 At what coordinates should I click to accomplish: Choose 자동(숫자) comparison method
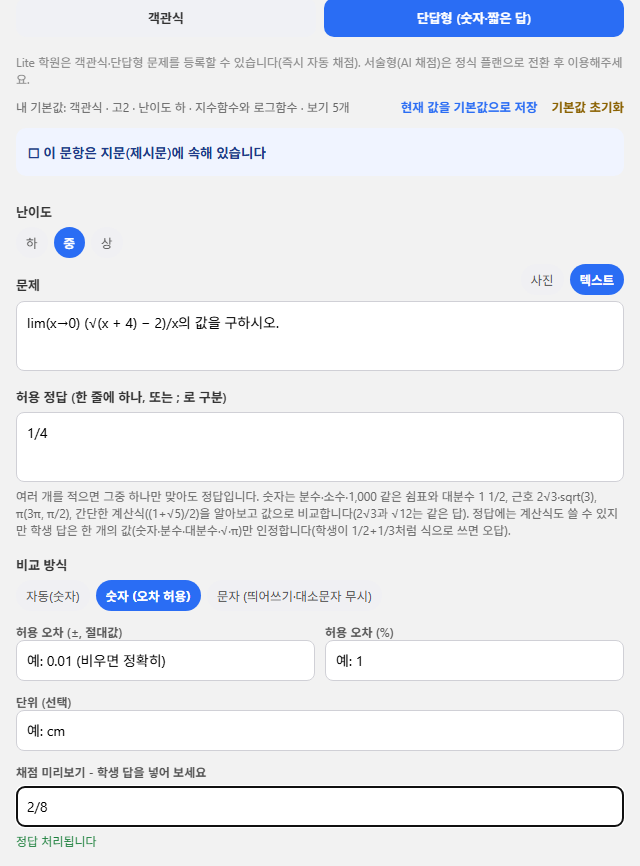(x=53, y=596)
